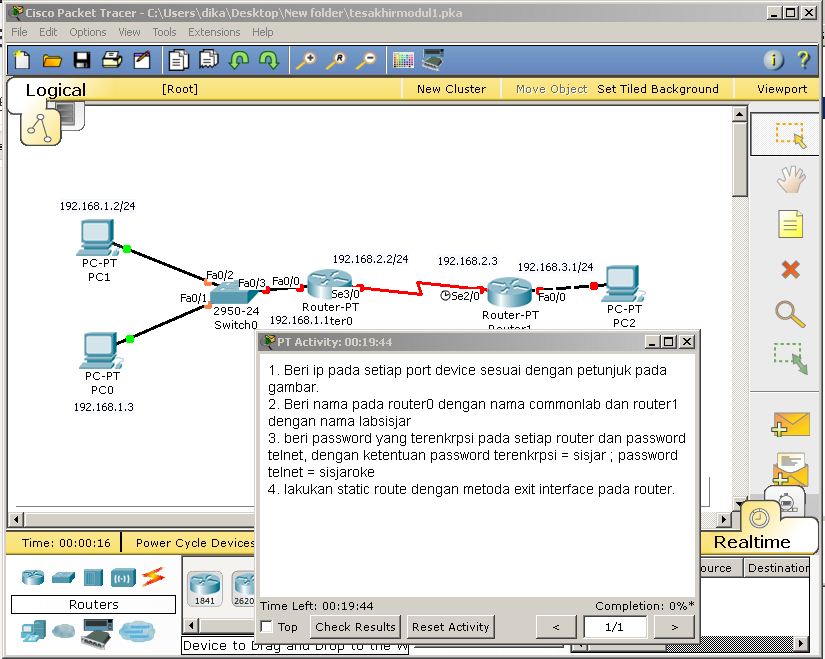Screen dimensions: 825x659
Task: Open the Drawing Palette icon
Action: click(403, 60)
